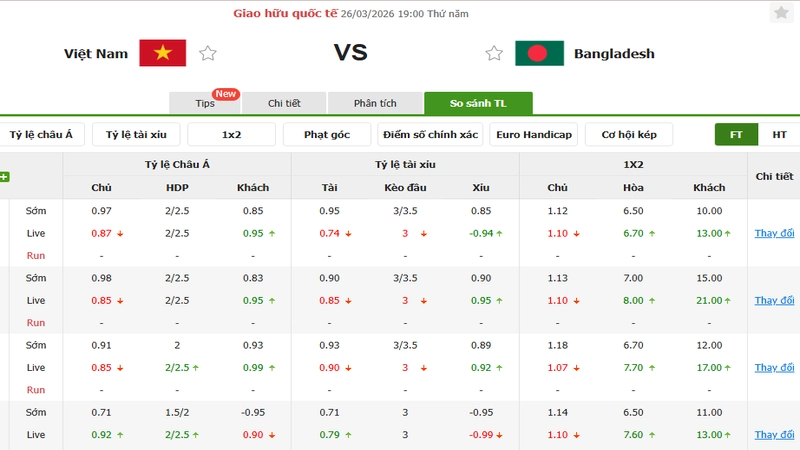Open the Chi tiết tab
Image resolution: width=800 pixels, height=450 pixels.
tap(285, 103)
